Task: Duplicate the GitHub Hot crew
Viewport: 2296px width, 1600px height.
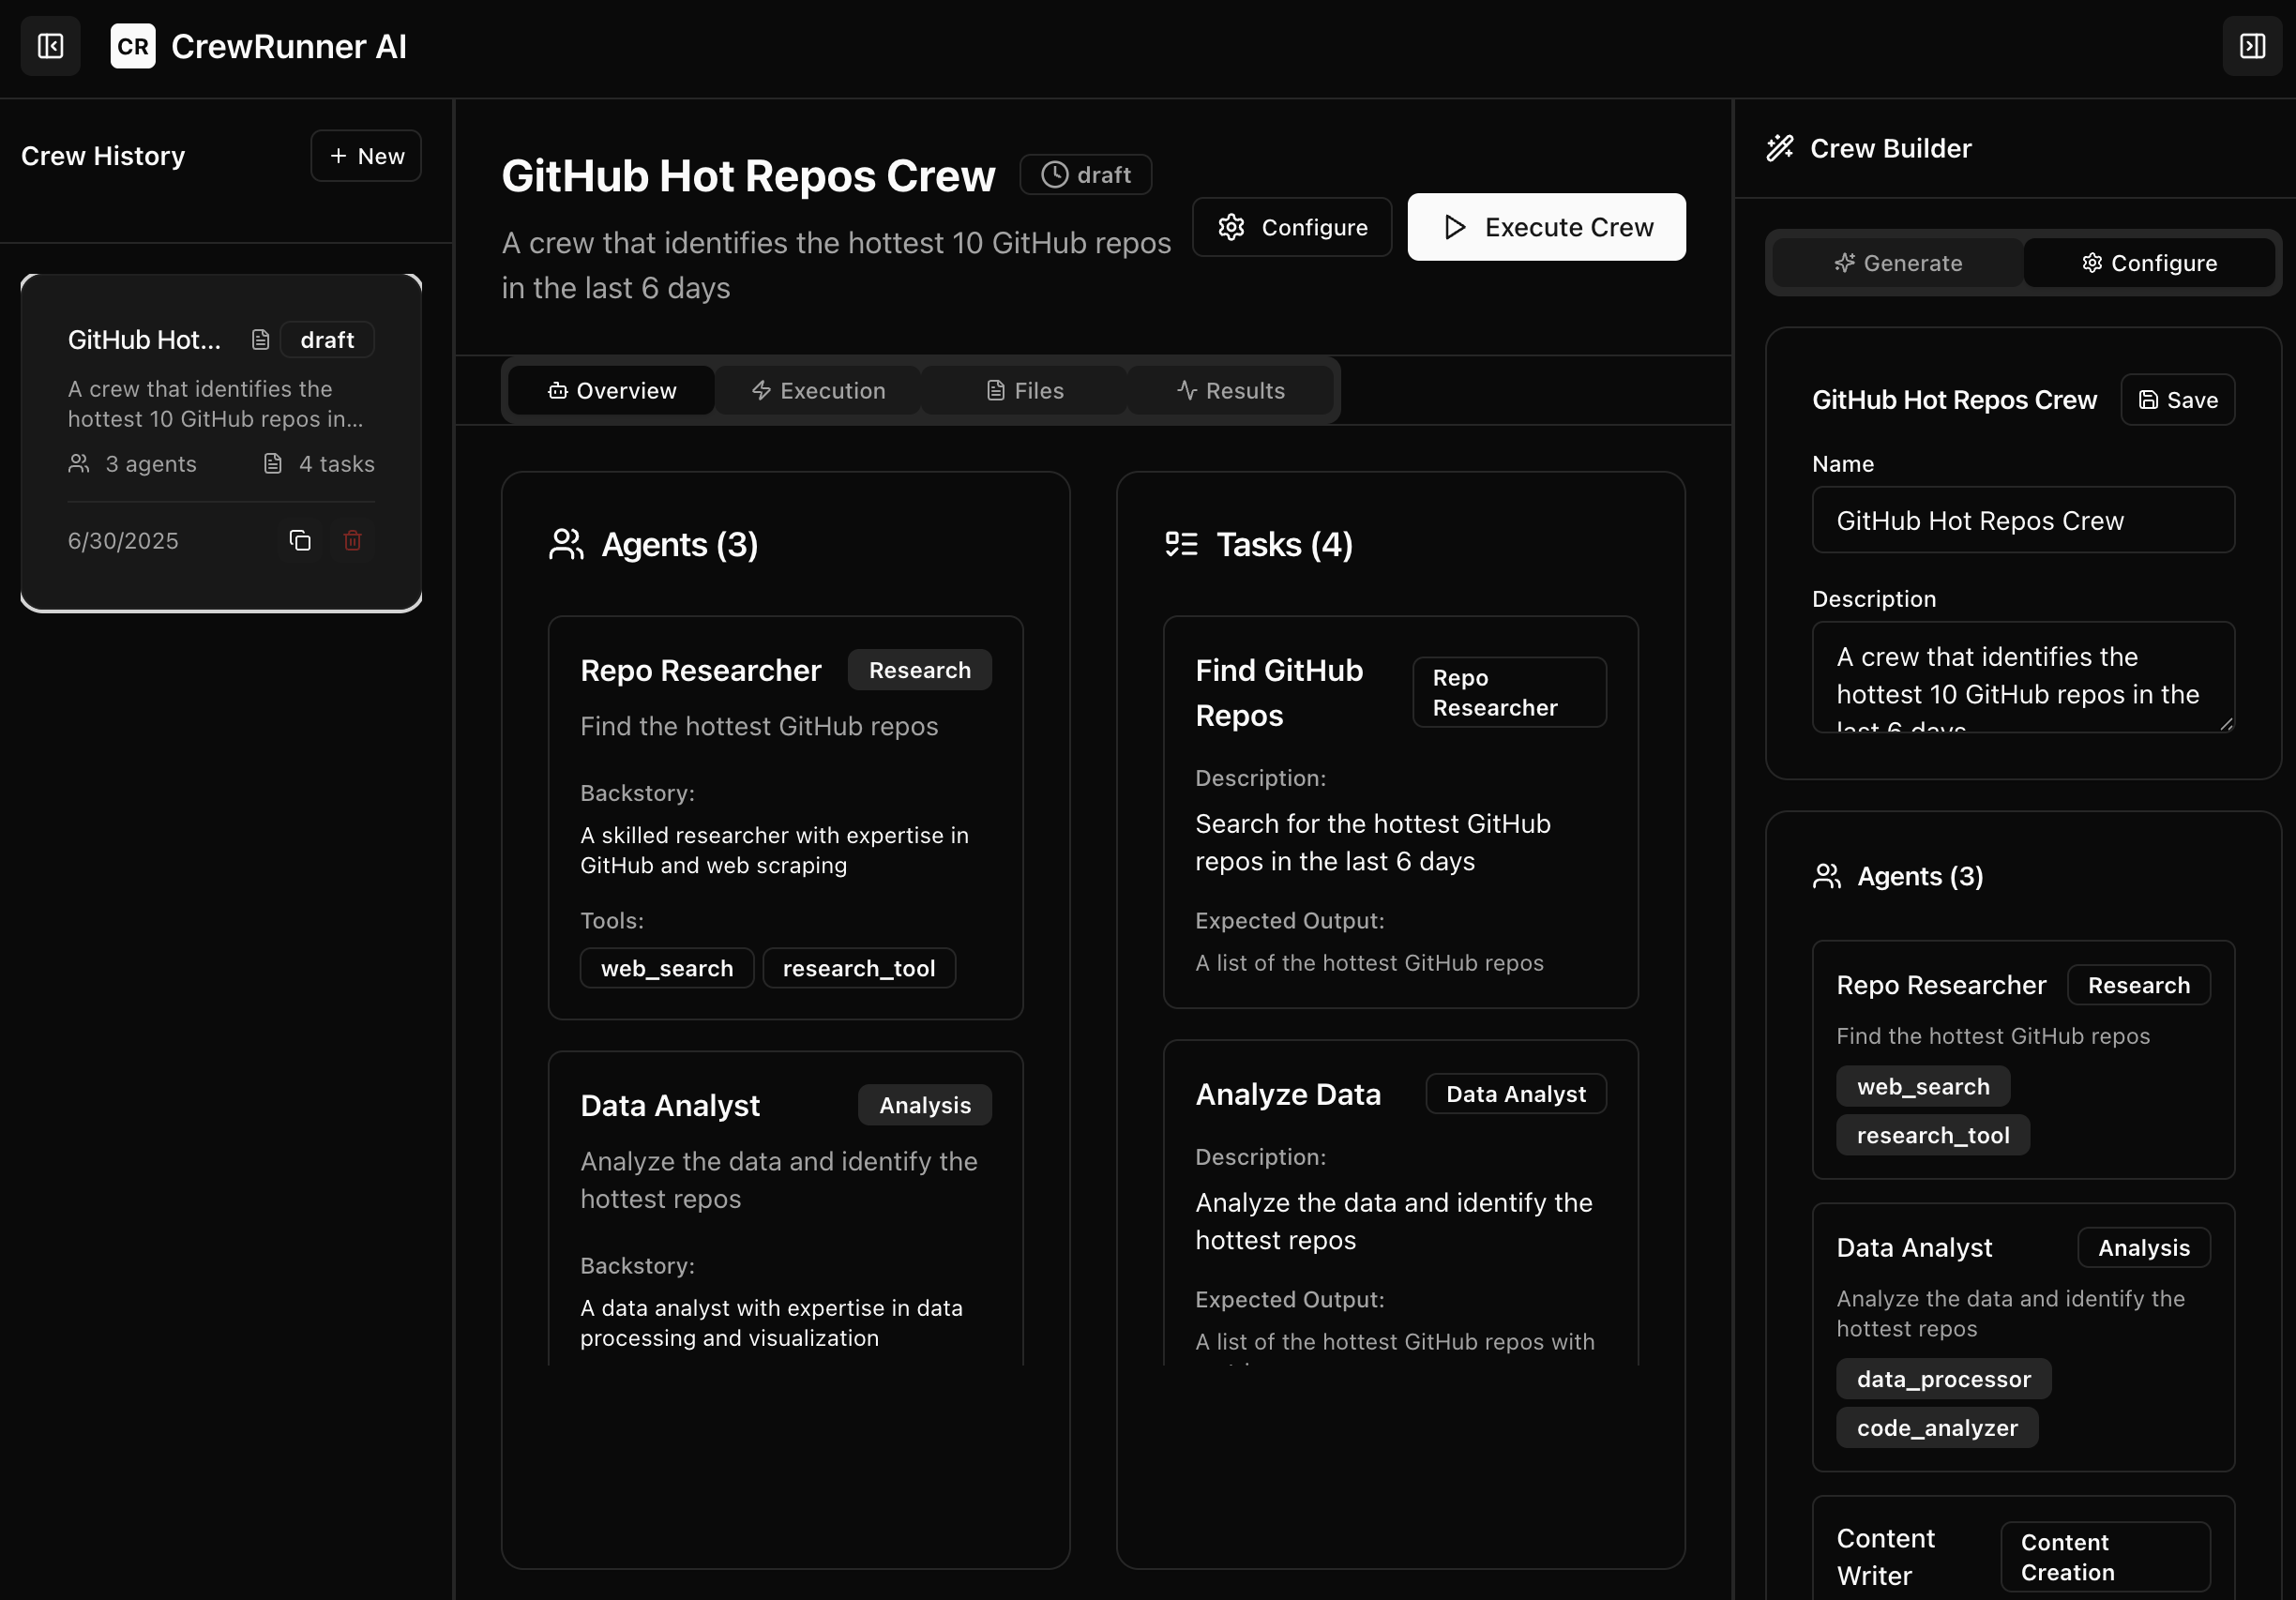Action: 300,541
